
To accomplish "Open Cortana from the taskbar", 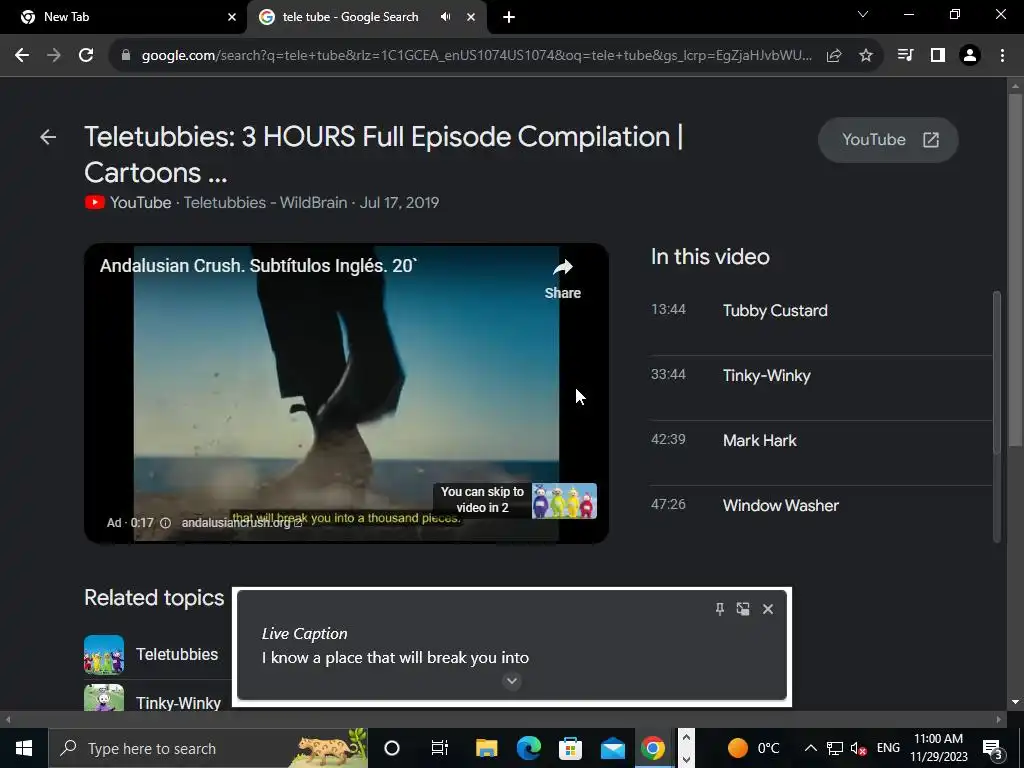I will 392,748.
